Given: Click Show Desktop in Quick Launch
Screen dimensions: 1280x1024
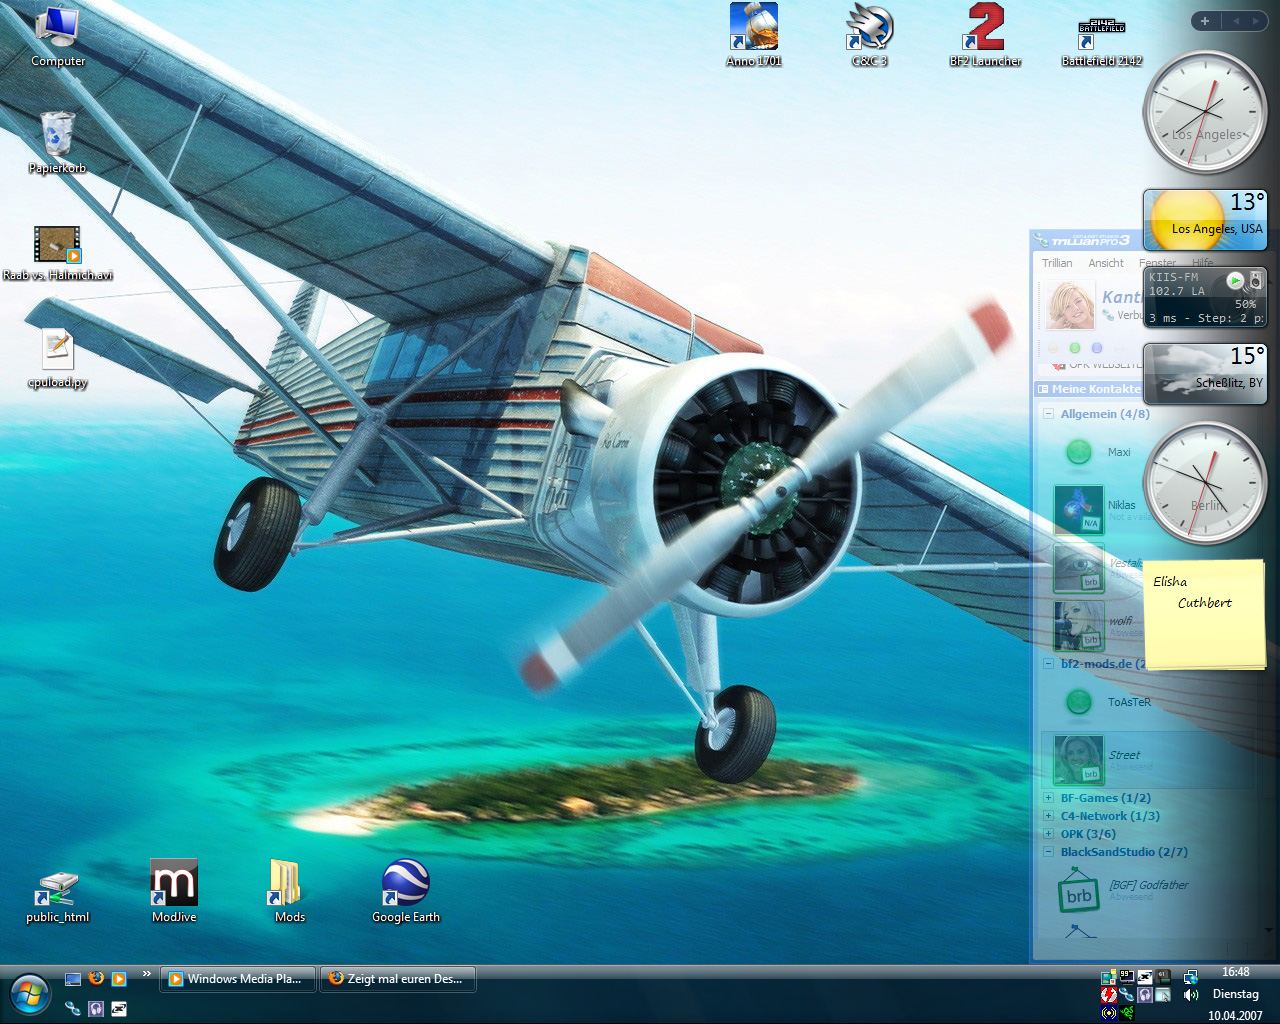Looking at the screenshot, I should [x=72, y=979].
